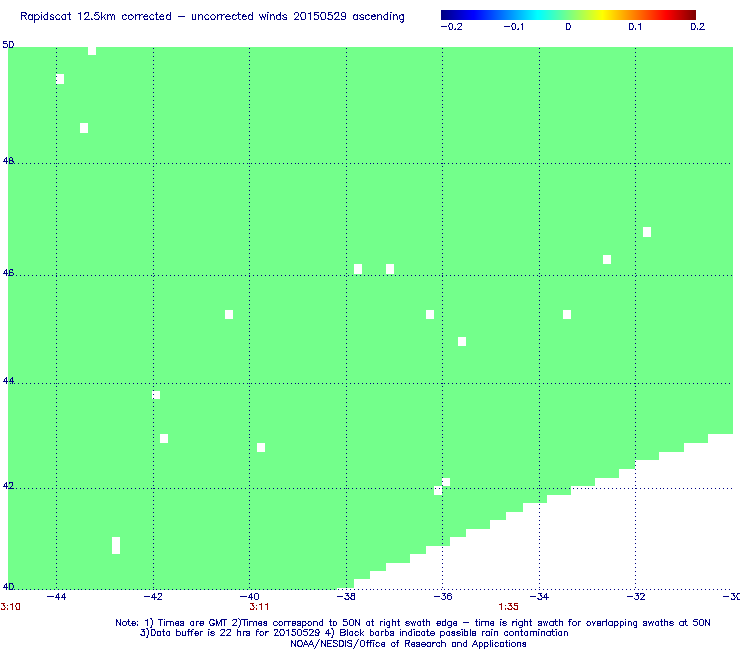
Task: Click the 1:35 swath time label
Action: point(508,607)
